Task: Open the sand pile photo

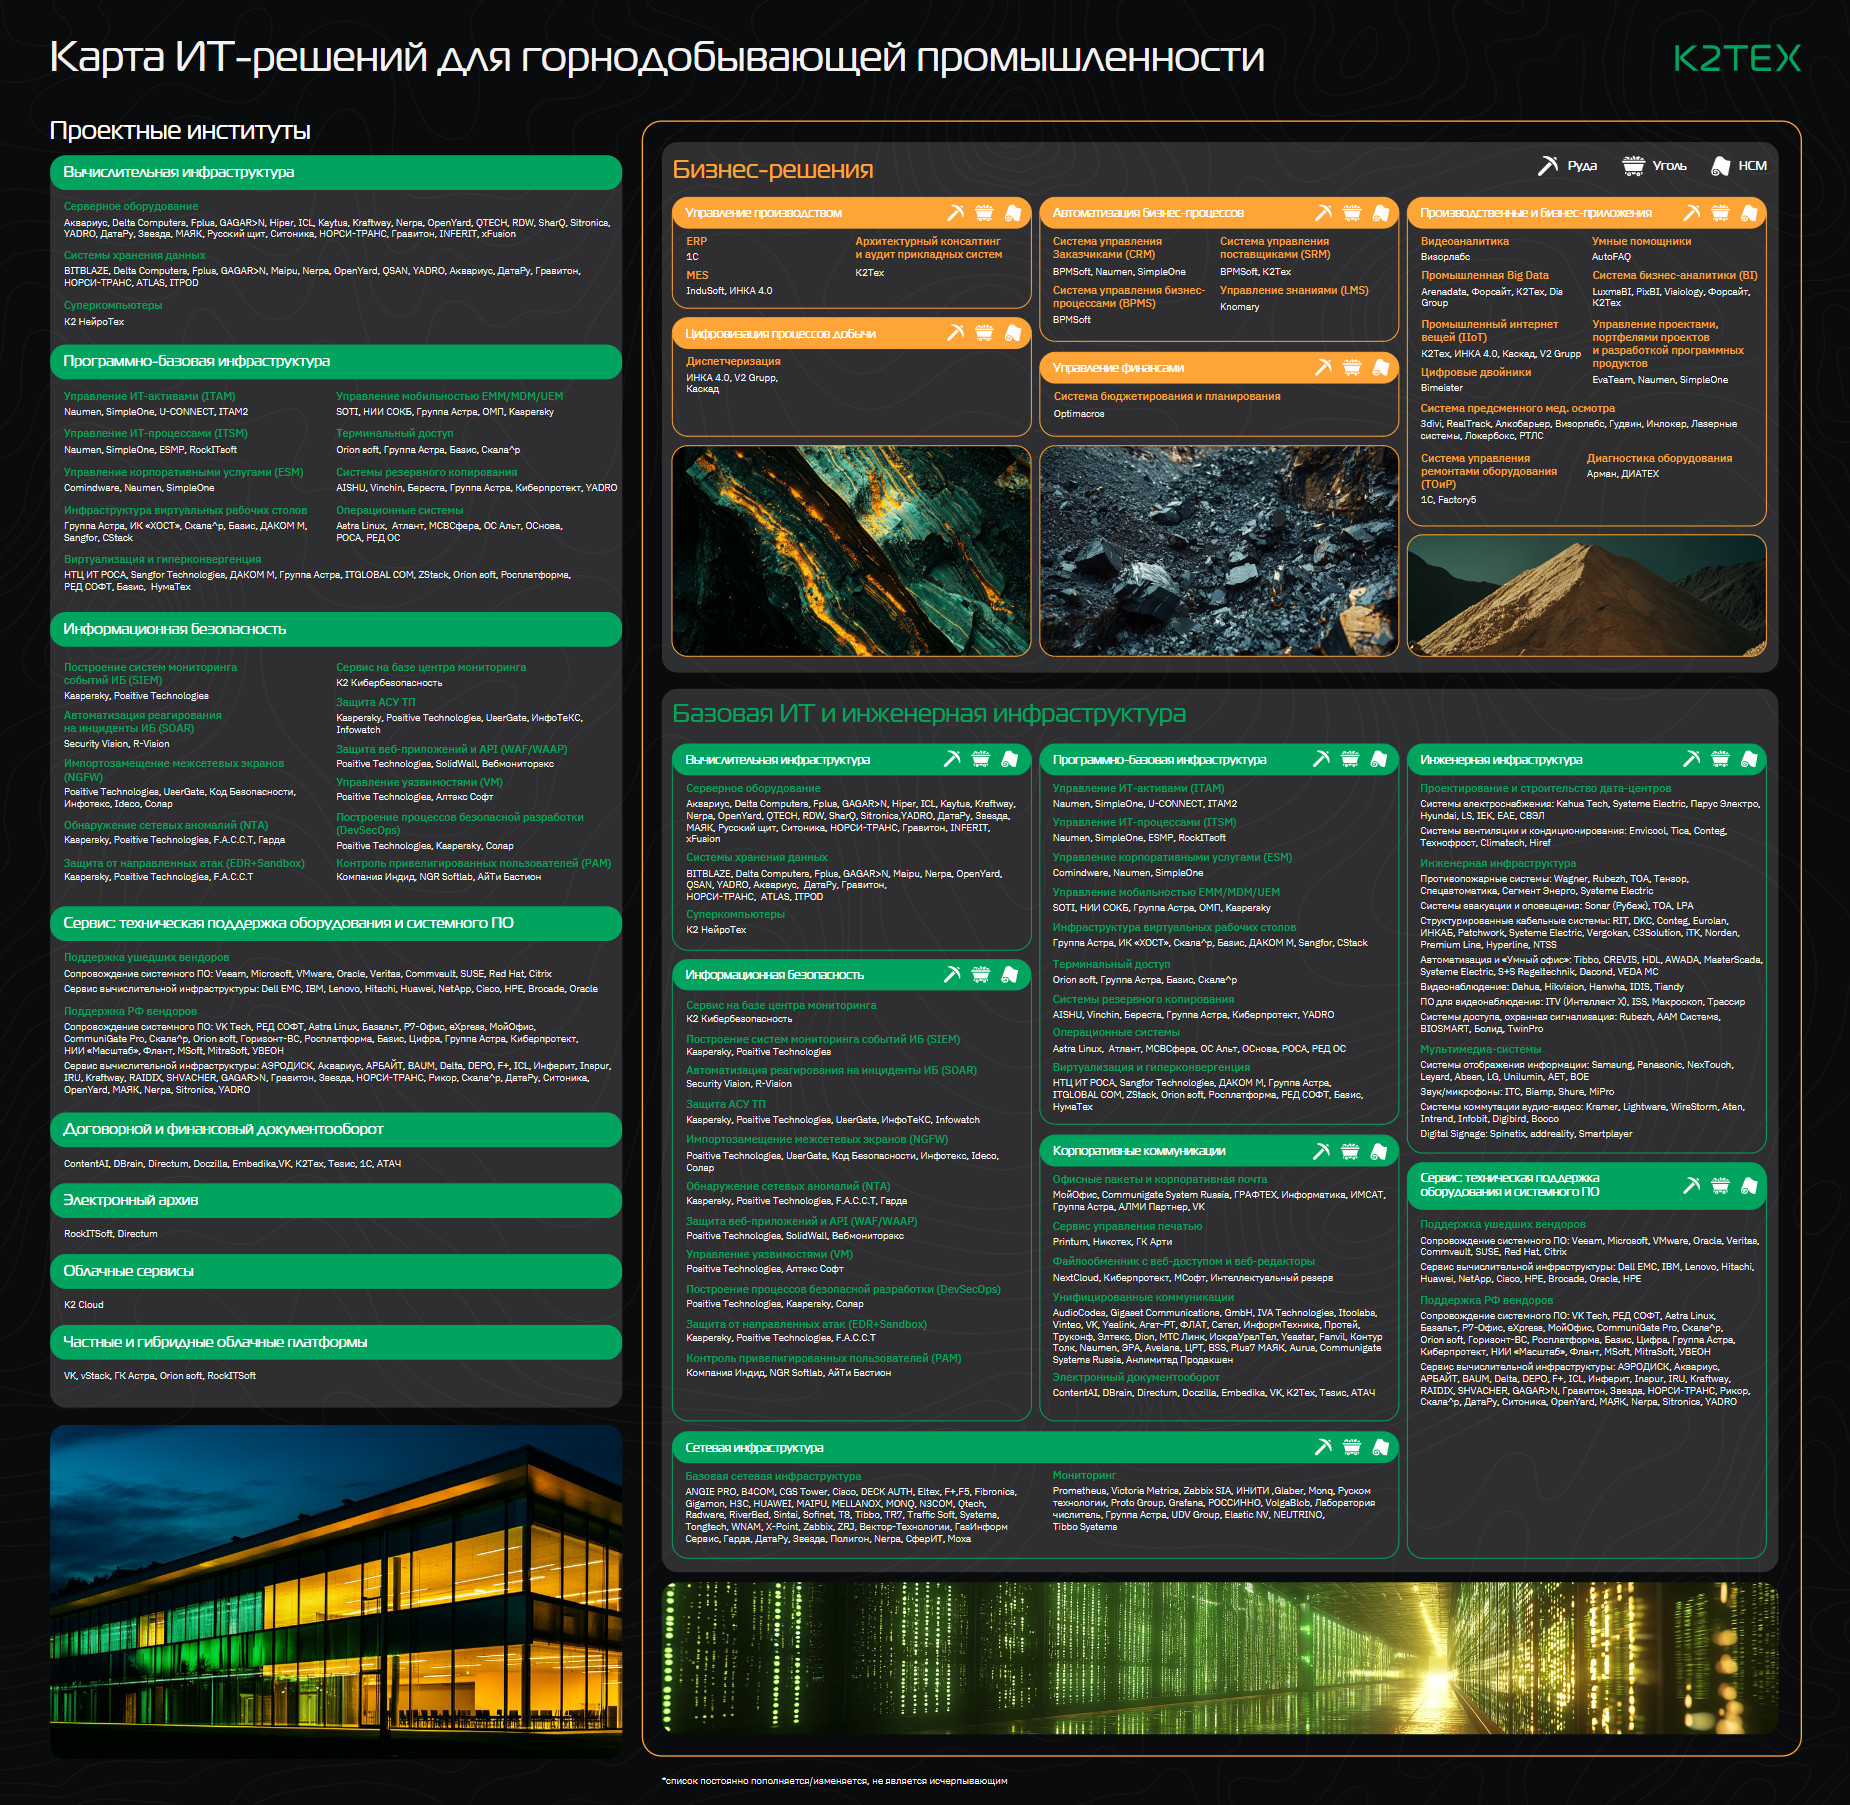Action: 1586,596
